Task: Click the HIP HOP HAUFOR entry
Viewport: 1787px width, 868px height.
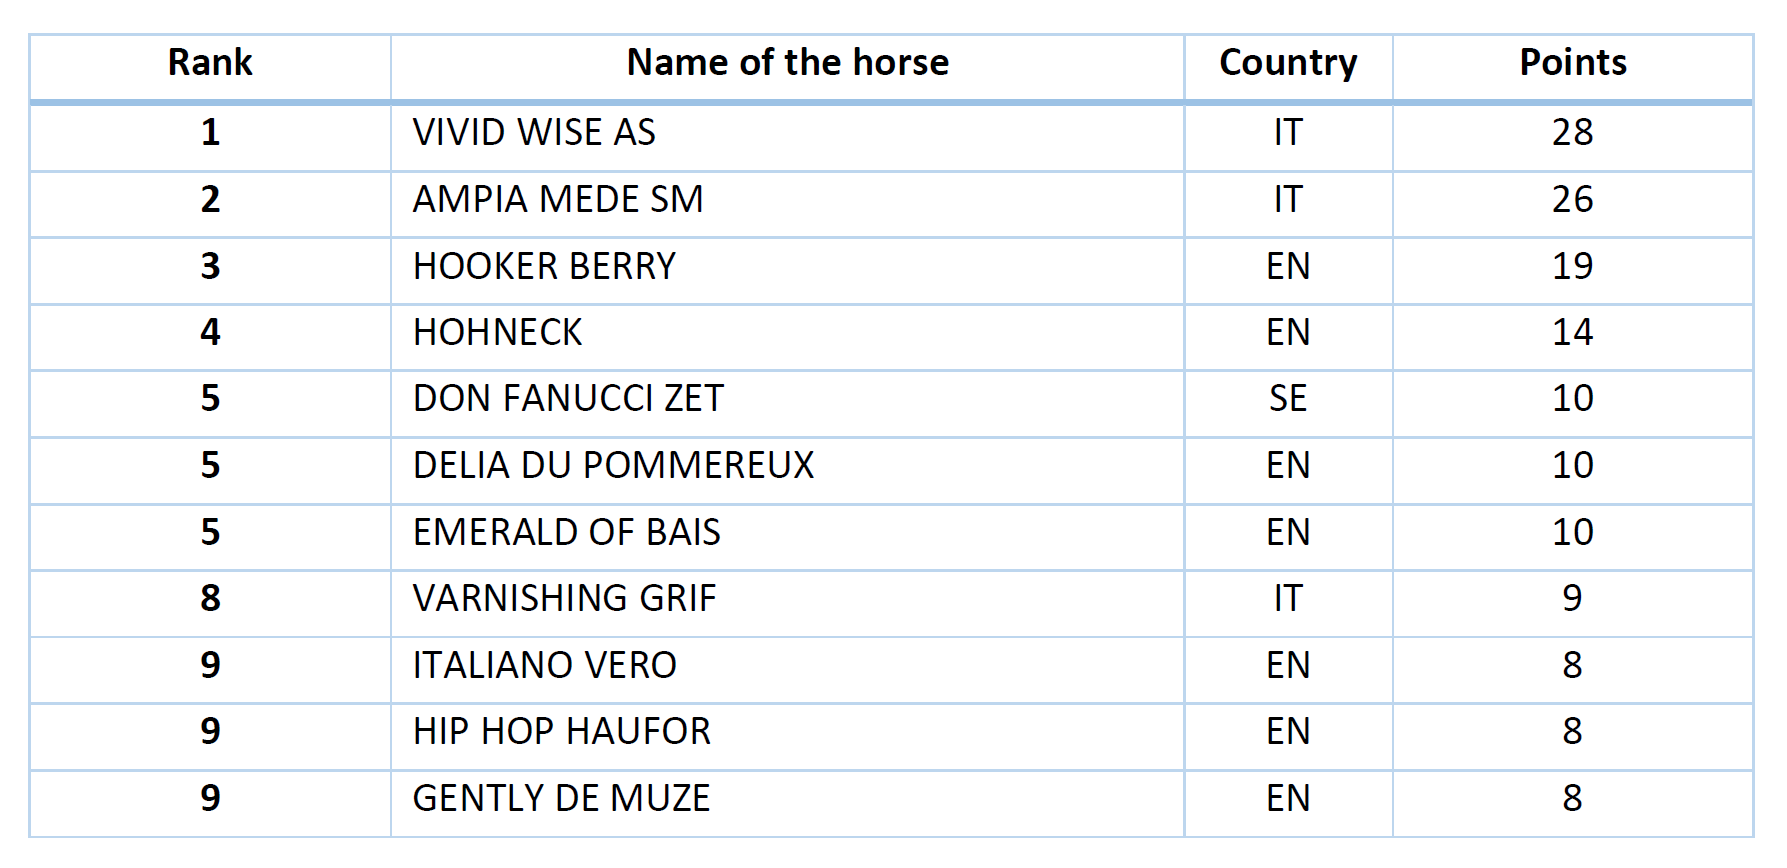Action: [x=561, y=732]
